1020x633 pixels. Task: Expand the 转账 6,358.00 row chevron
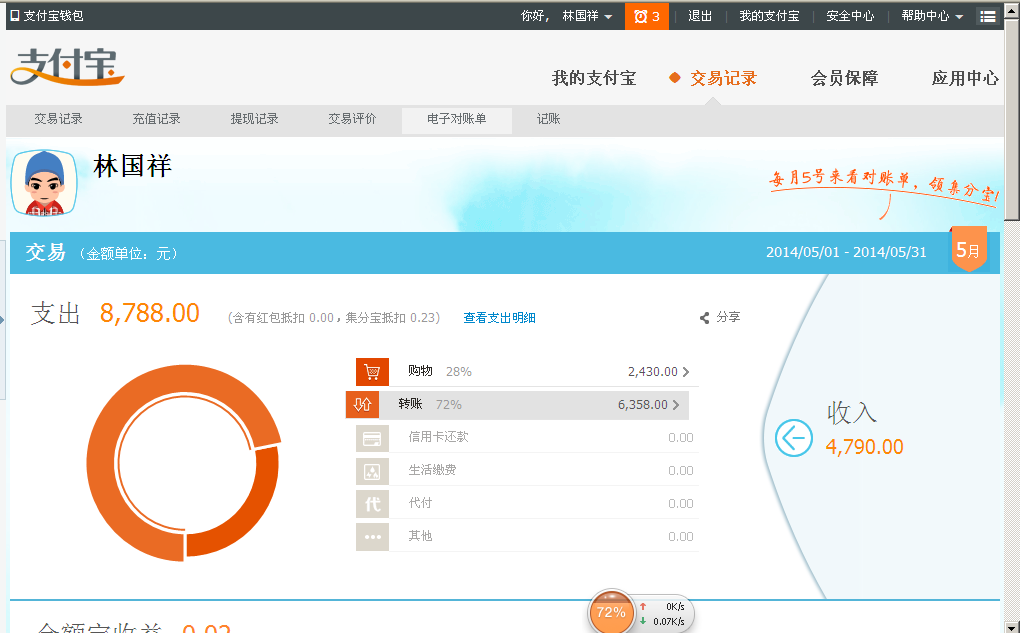(x=676, y=405)
